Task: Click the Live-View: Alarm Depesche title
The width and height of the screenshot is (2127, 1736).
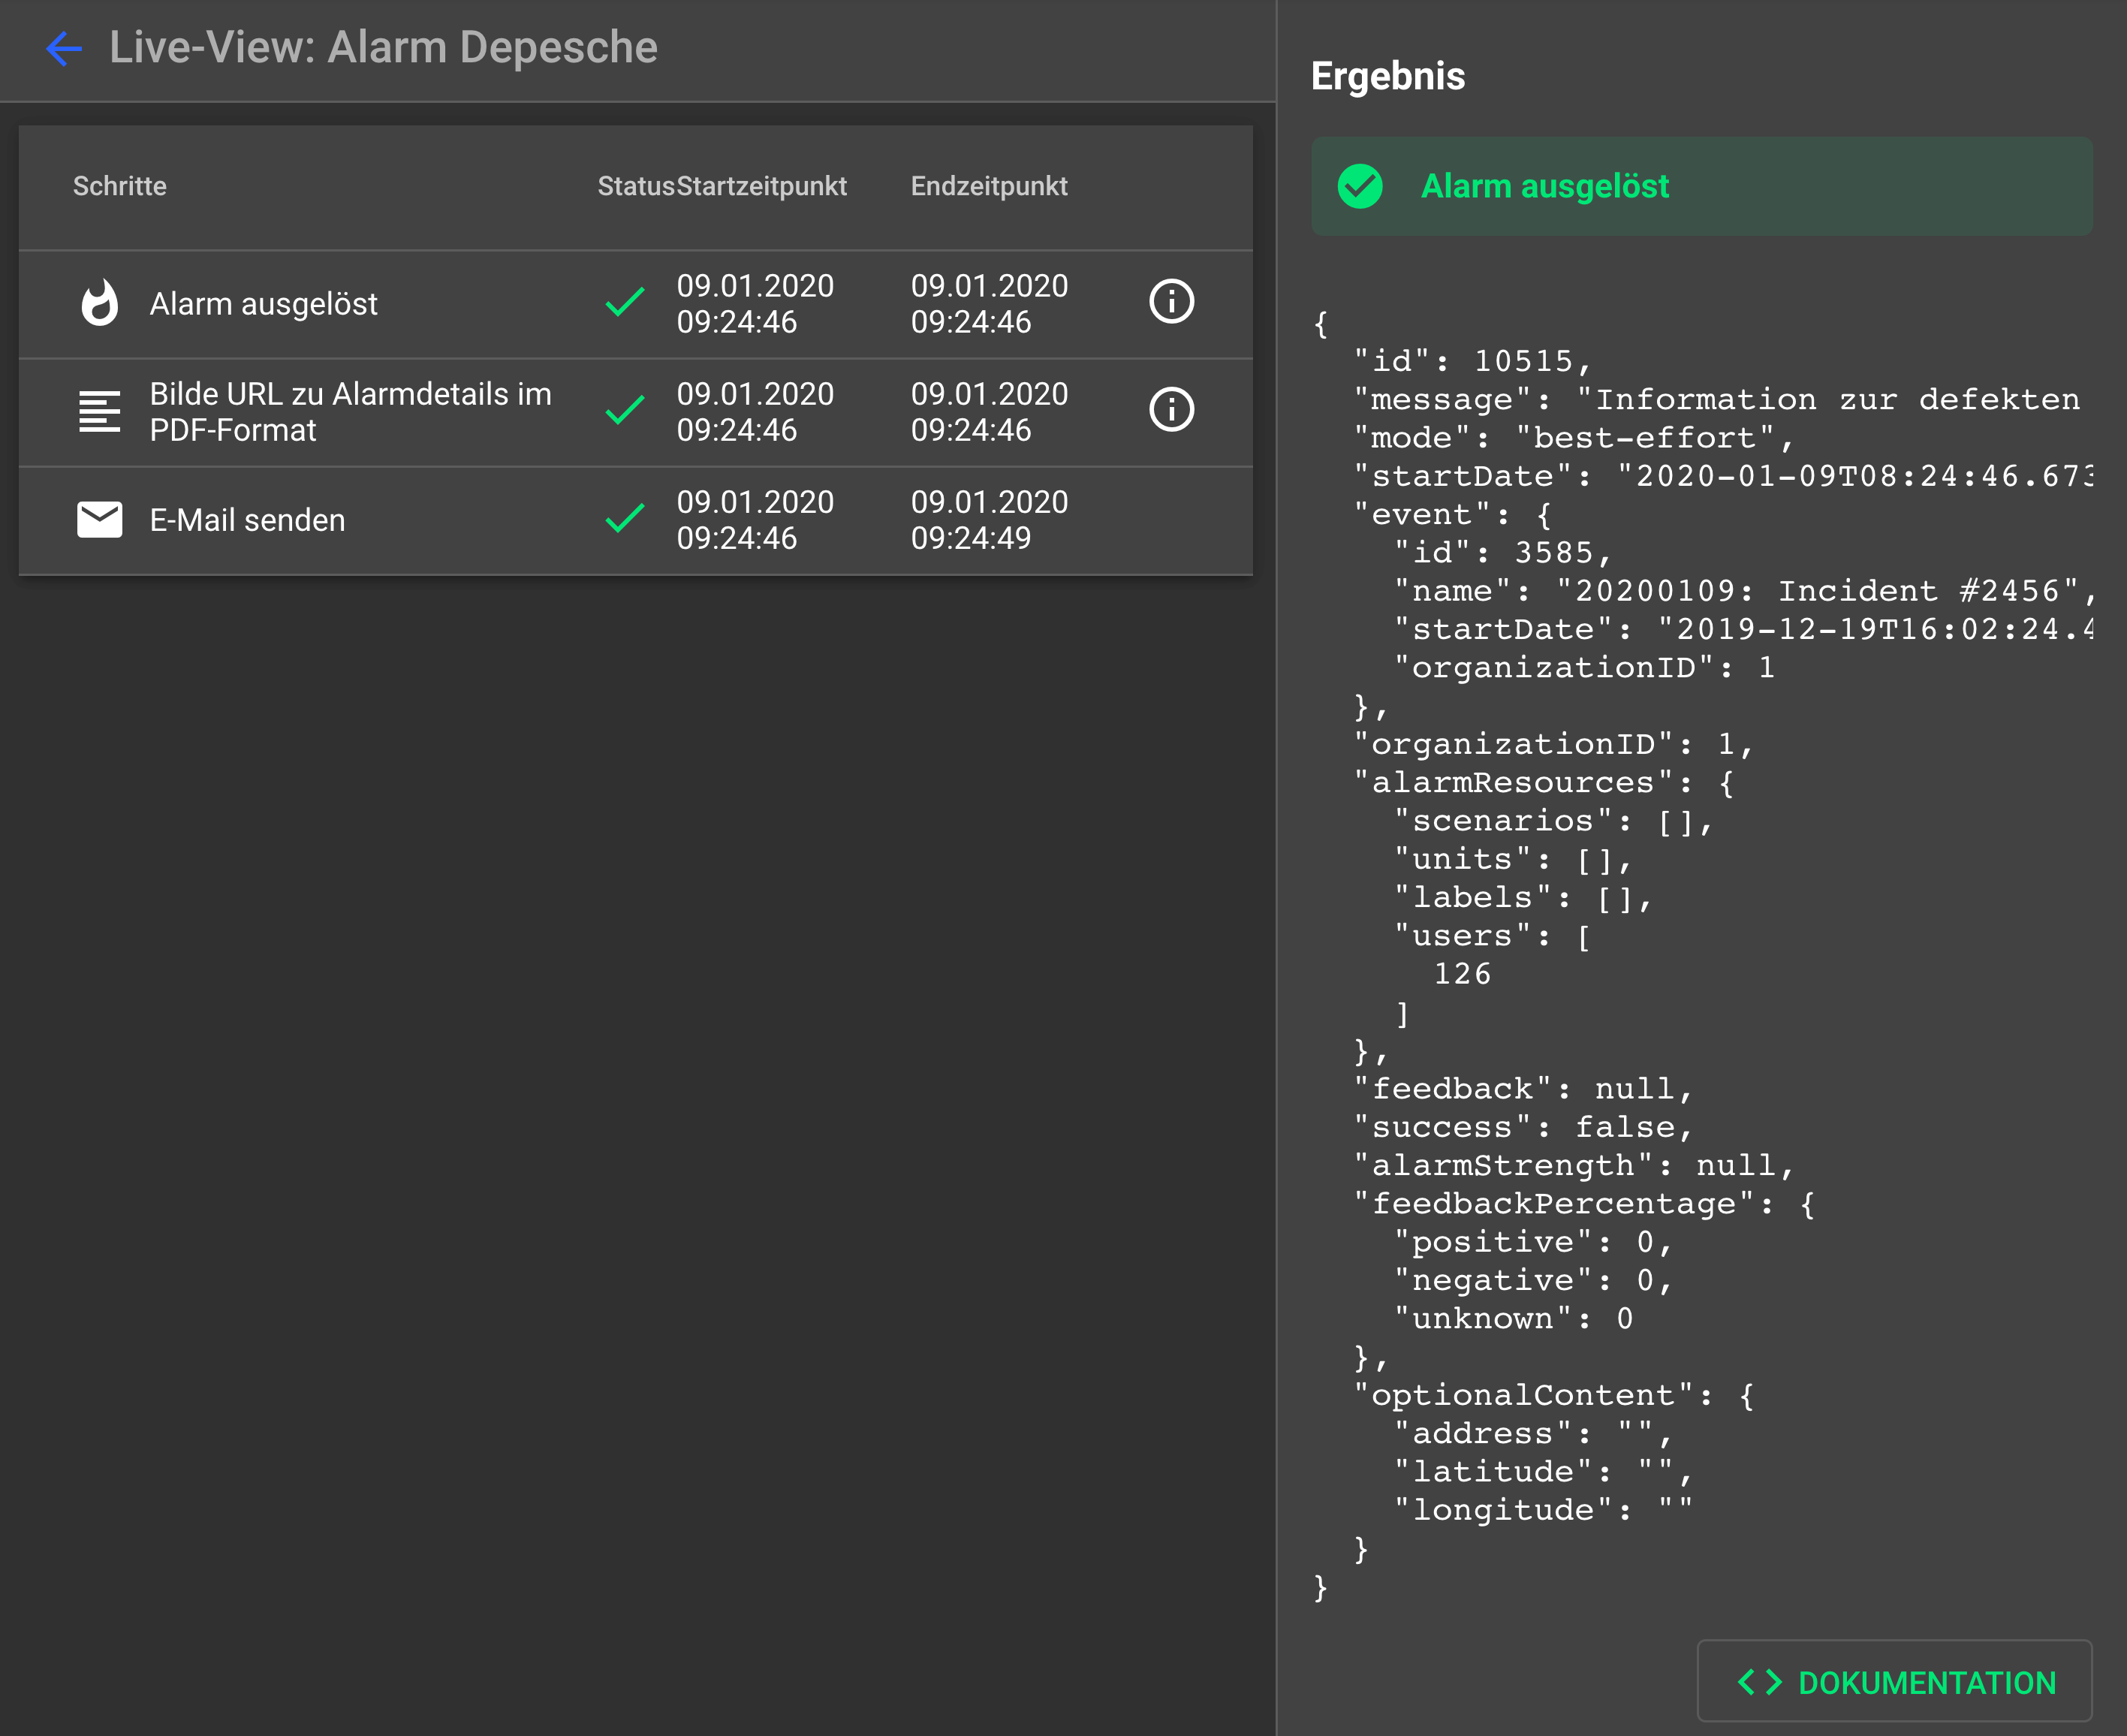Action: point(383,48)
